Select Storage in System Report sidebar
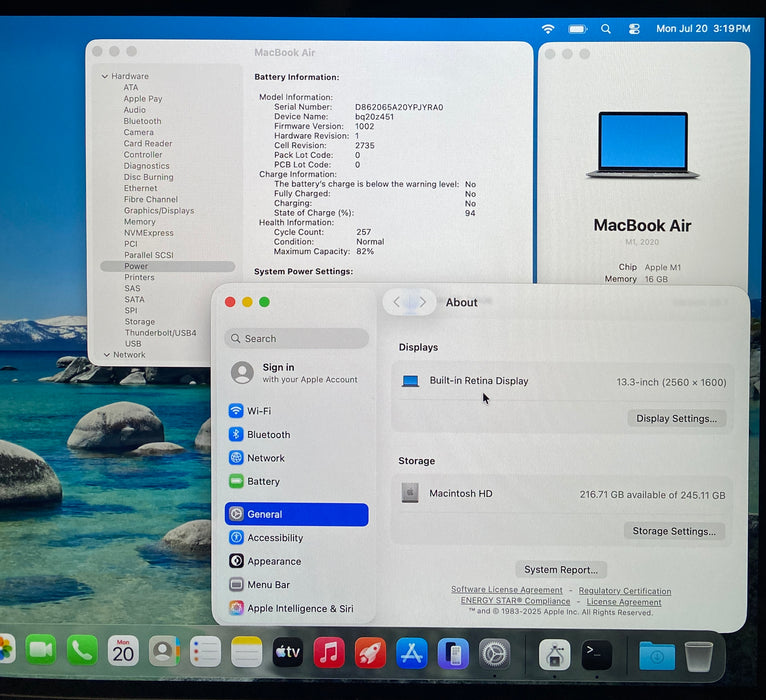The height and width of the screenshot is (700, 766). (x=140, y=322)
